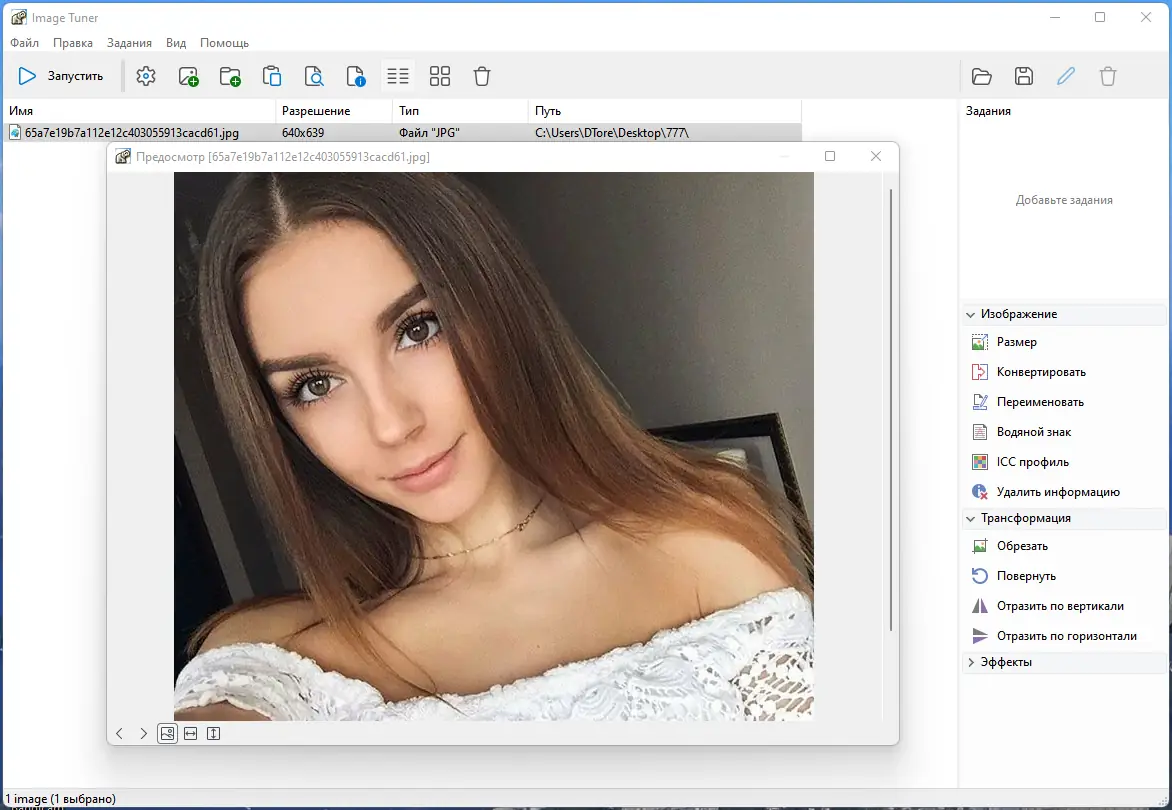The width and height of the screenshot is (1172, 810).
Task: Click the trash icon to clear the list
Action: (481, 75)
